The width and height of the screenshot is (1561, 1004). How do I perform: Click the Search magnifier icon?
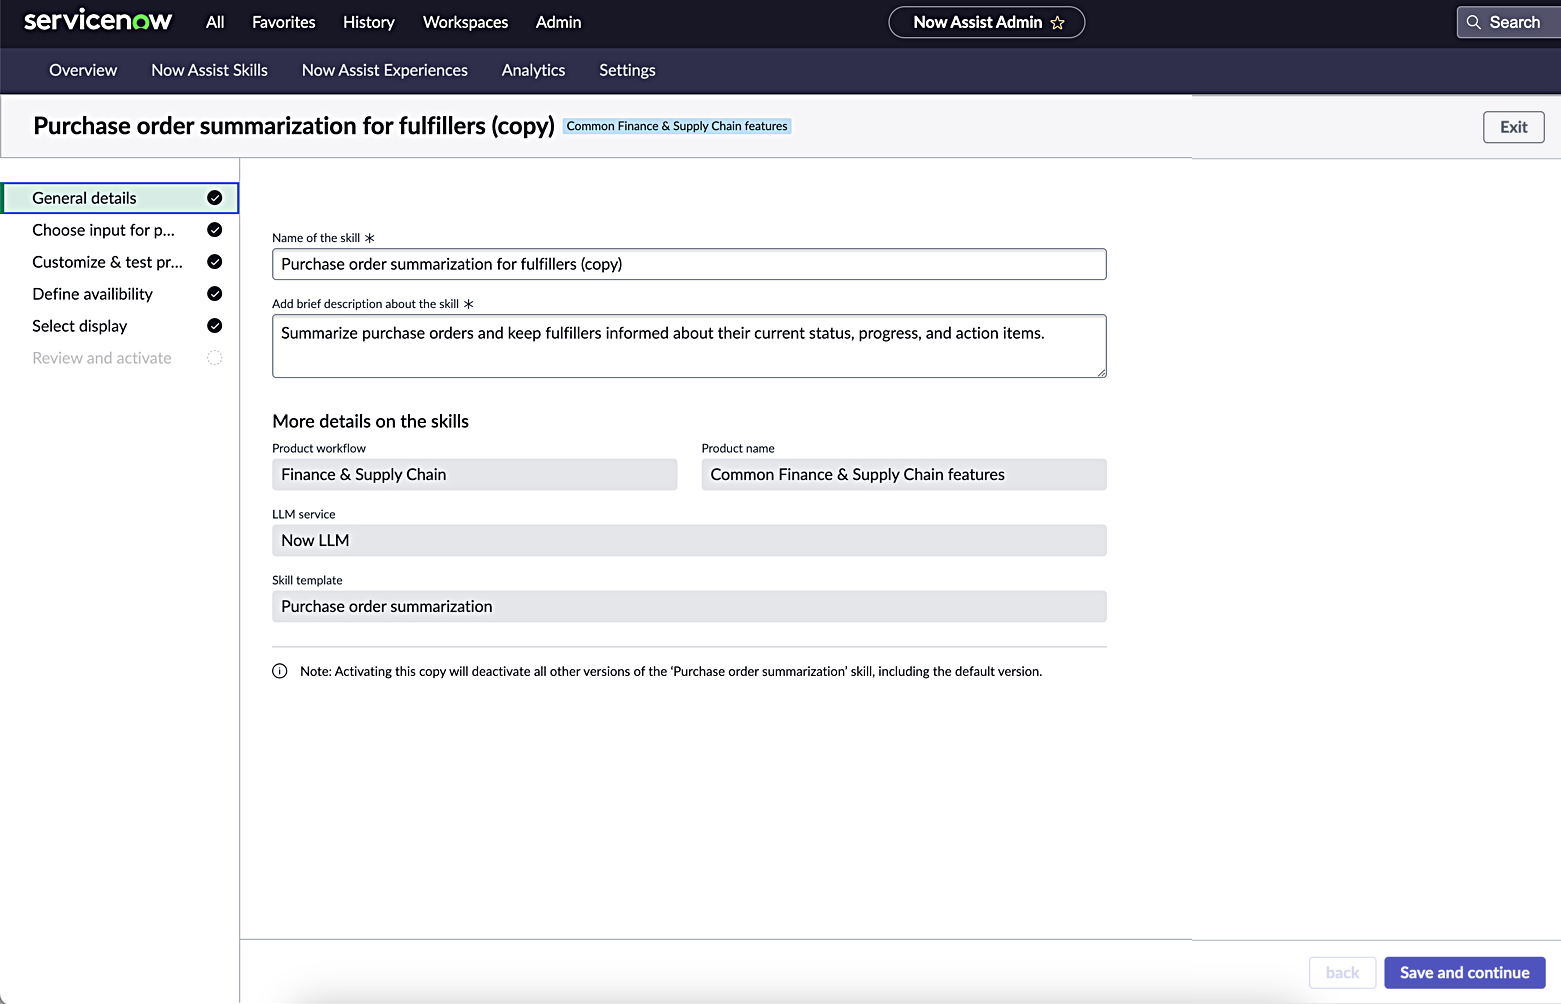pyautogui.click(x=1474, y=22)
